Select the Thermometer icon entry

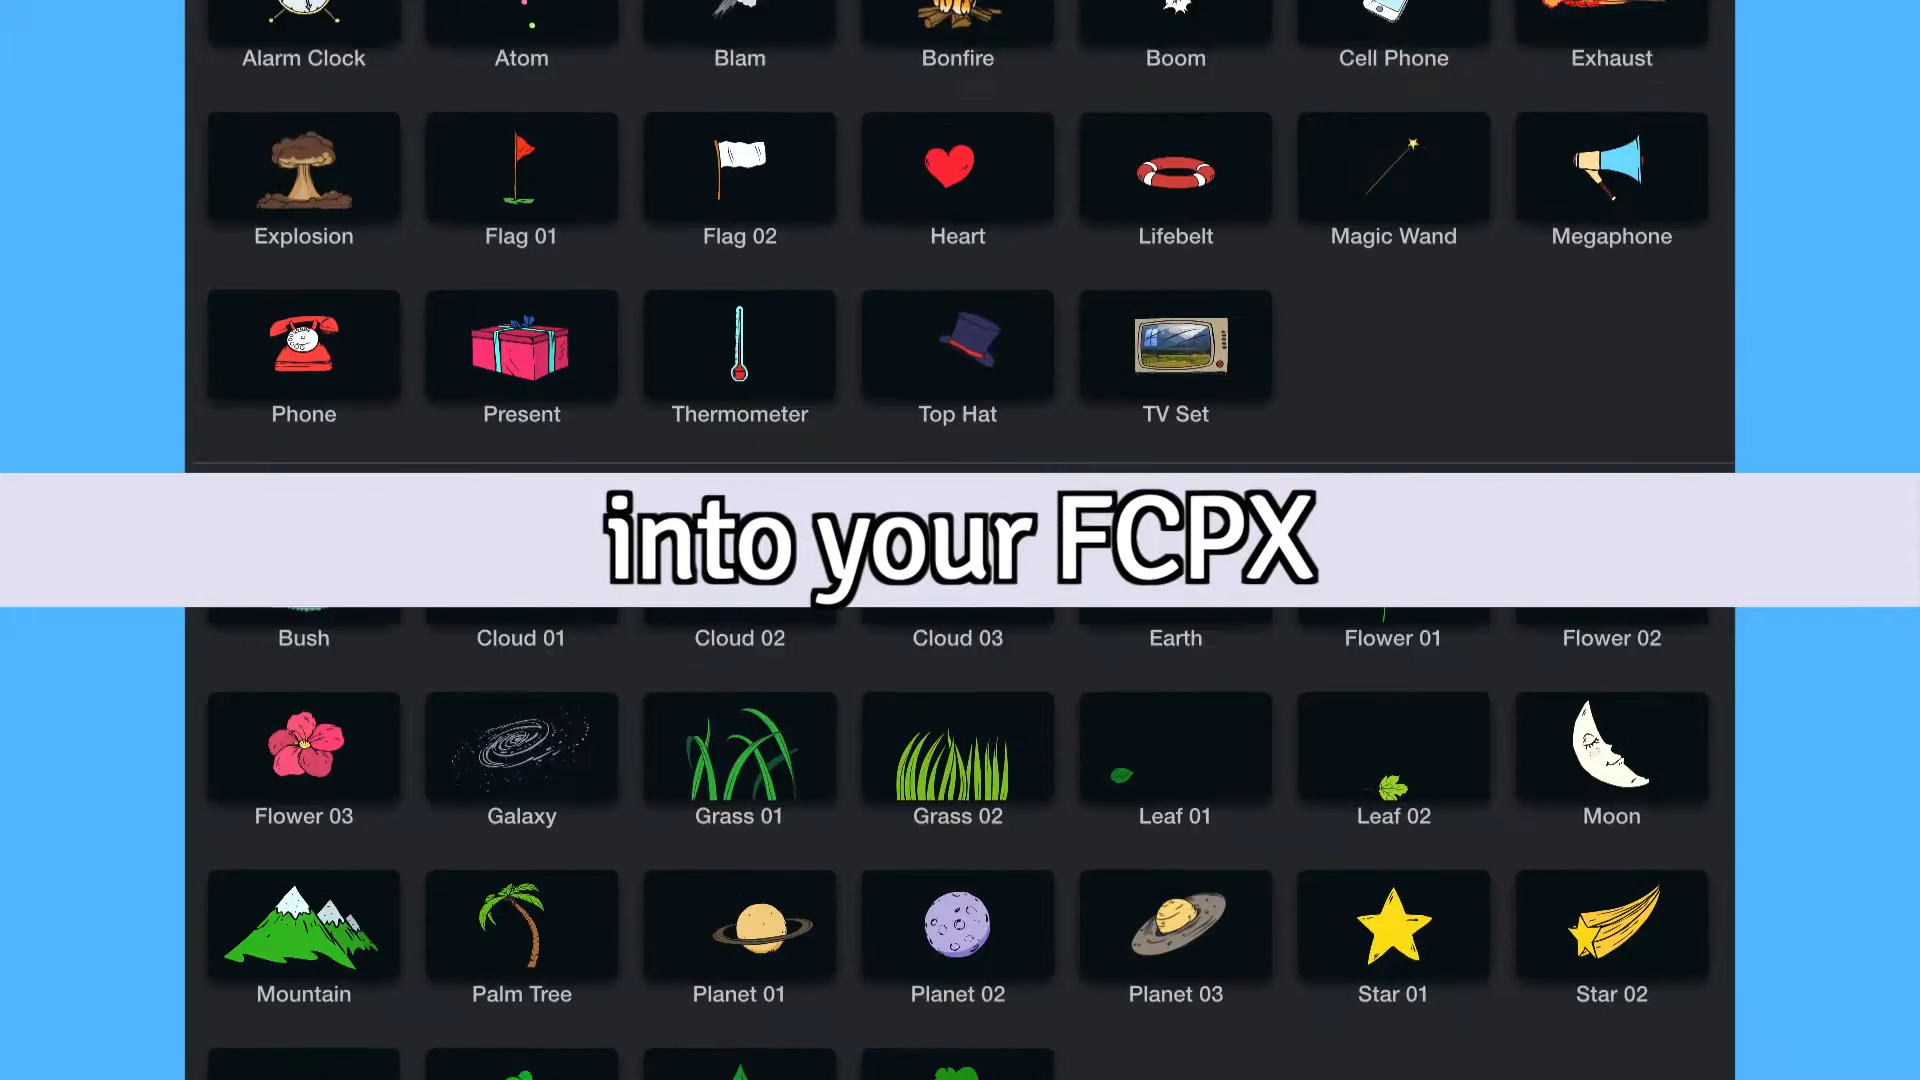coord(740,357)
